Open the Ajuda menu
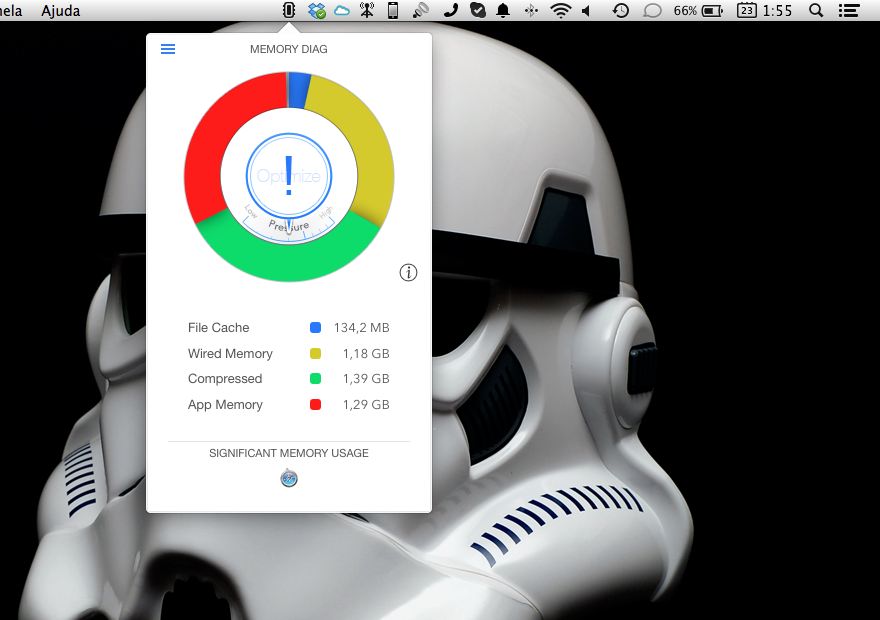 point(61,11)
